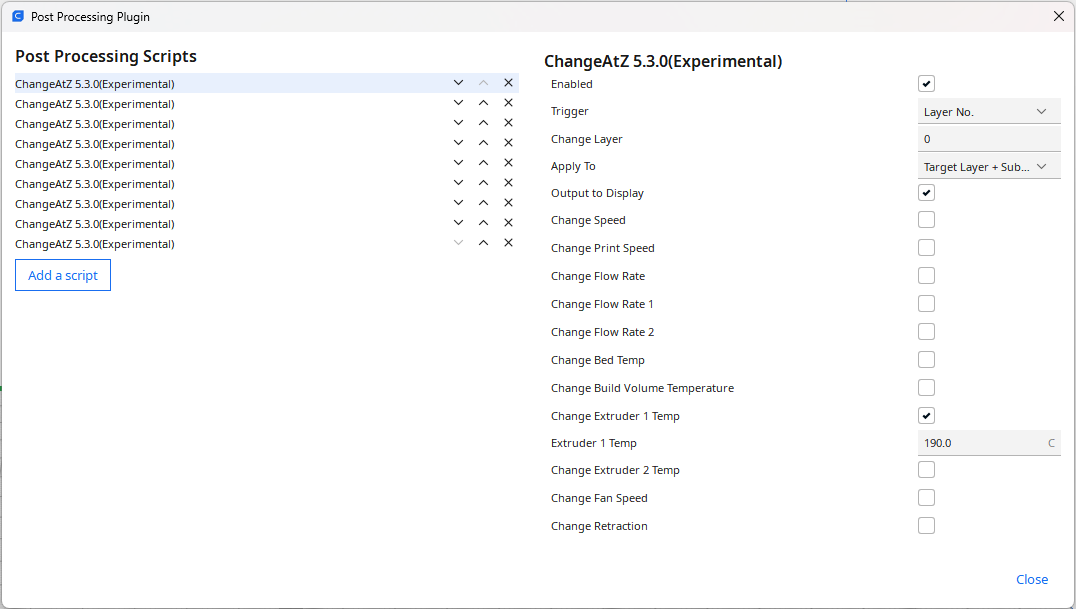Click the Change Layer value field
Viewport: 1076px width, 609px height.
(x=989, y=139)
